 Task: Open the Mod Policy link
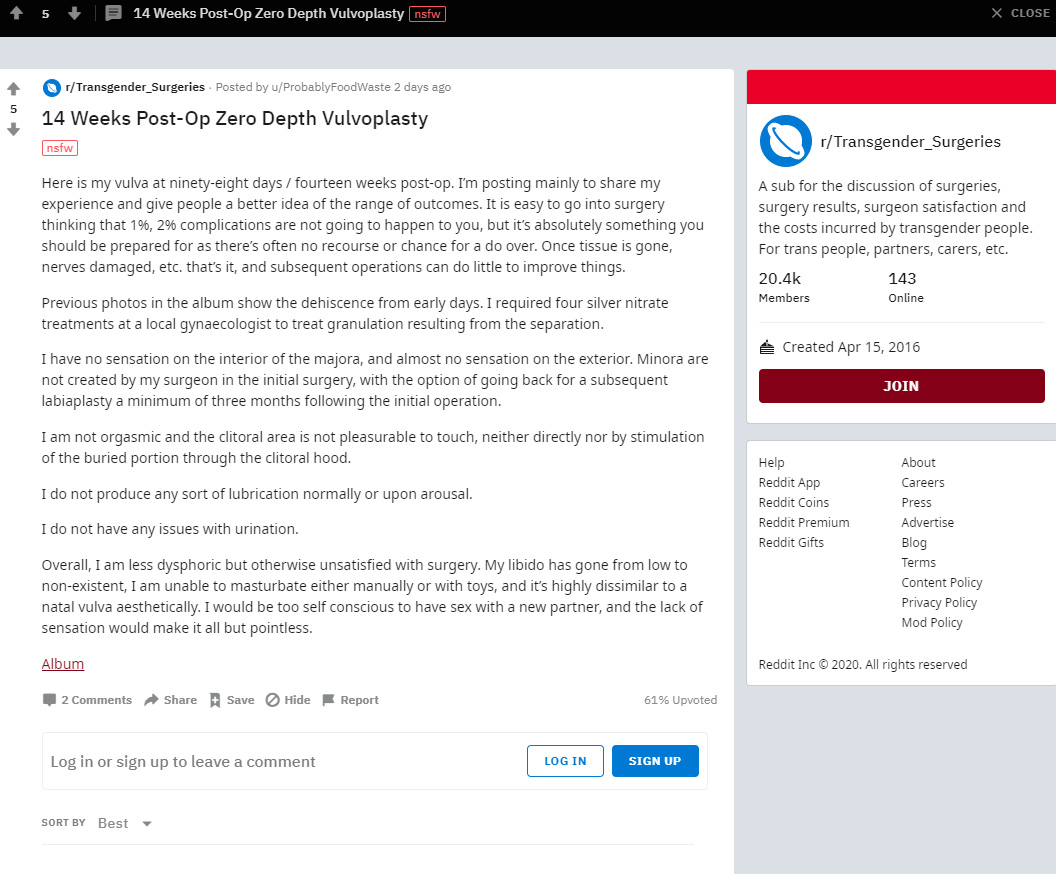click(931, 623)
